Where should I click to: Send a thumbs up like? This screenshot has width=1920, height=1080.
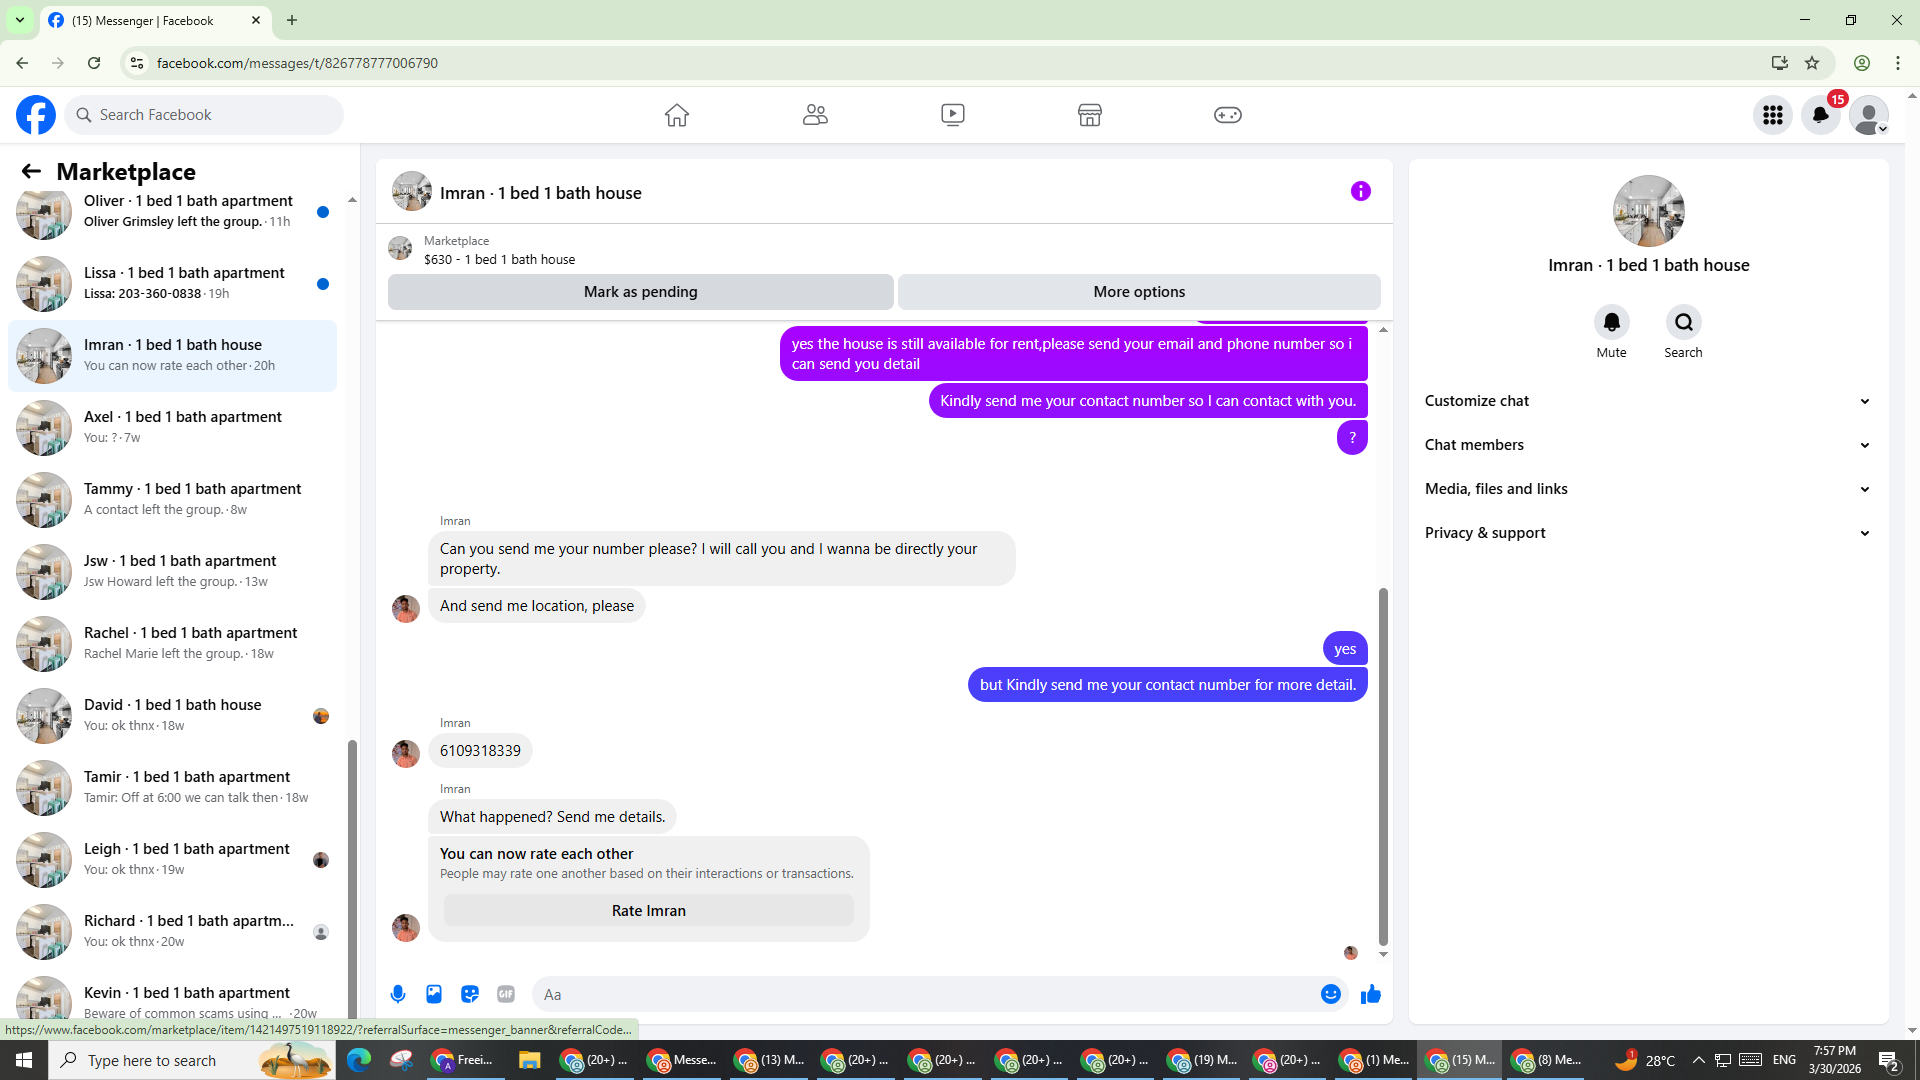pos(1370,994)
